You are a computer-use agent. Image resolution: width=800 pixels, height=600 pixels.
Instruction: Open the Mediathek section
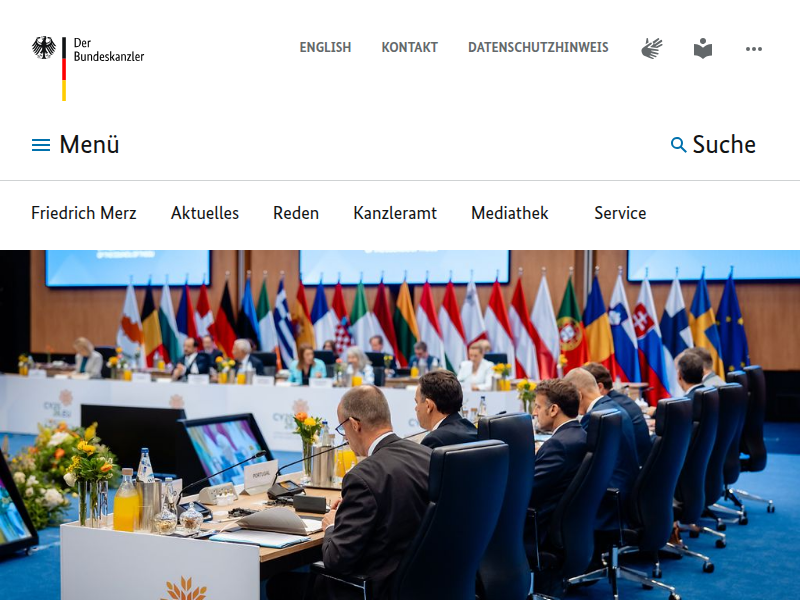(x=510, y=213)
